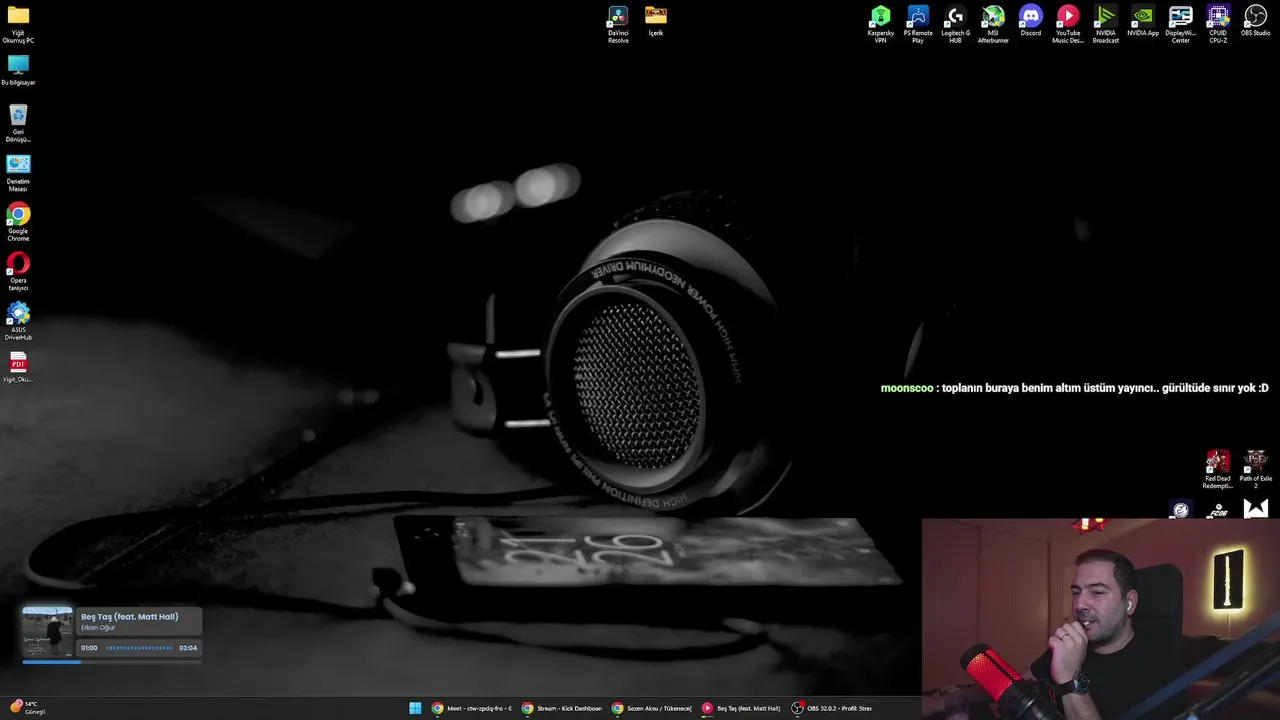Launch NVIDIA Broadcast shortcut
Image resolution: width=1280 pixels, height=720 pixels.
tap(1105, 24)
